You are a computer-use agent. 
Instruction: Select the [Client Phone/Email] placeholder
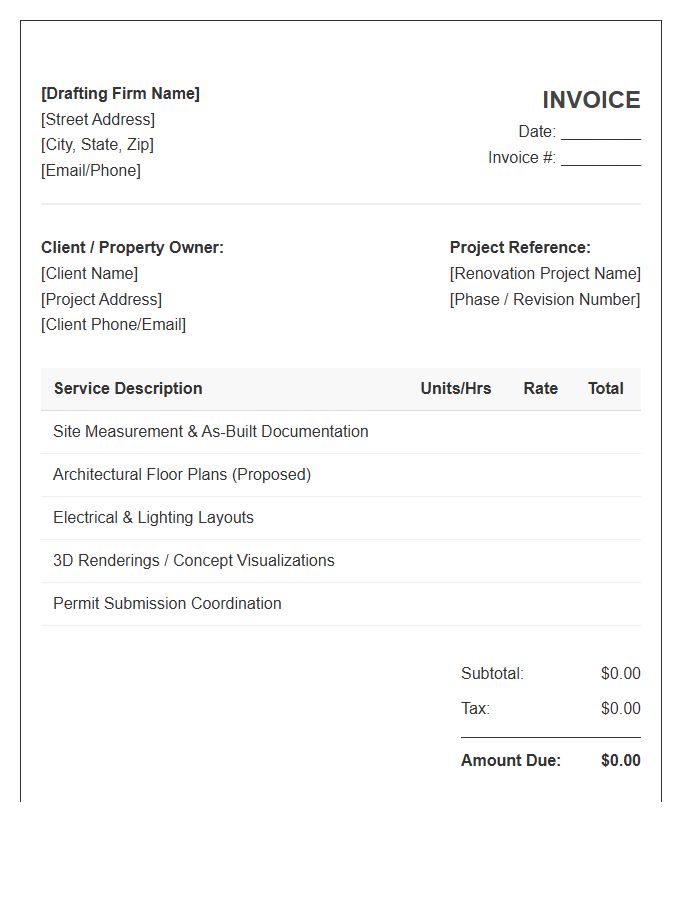click(114, 325)
